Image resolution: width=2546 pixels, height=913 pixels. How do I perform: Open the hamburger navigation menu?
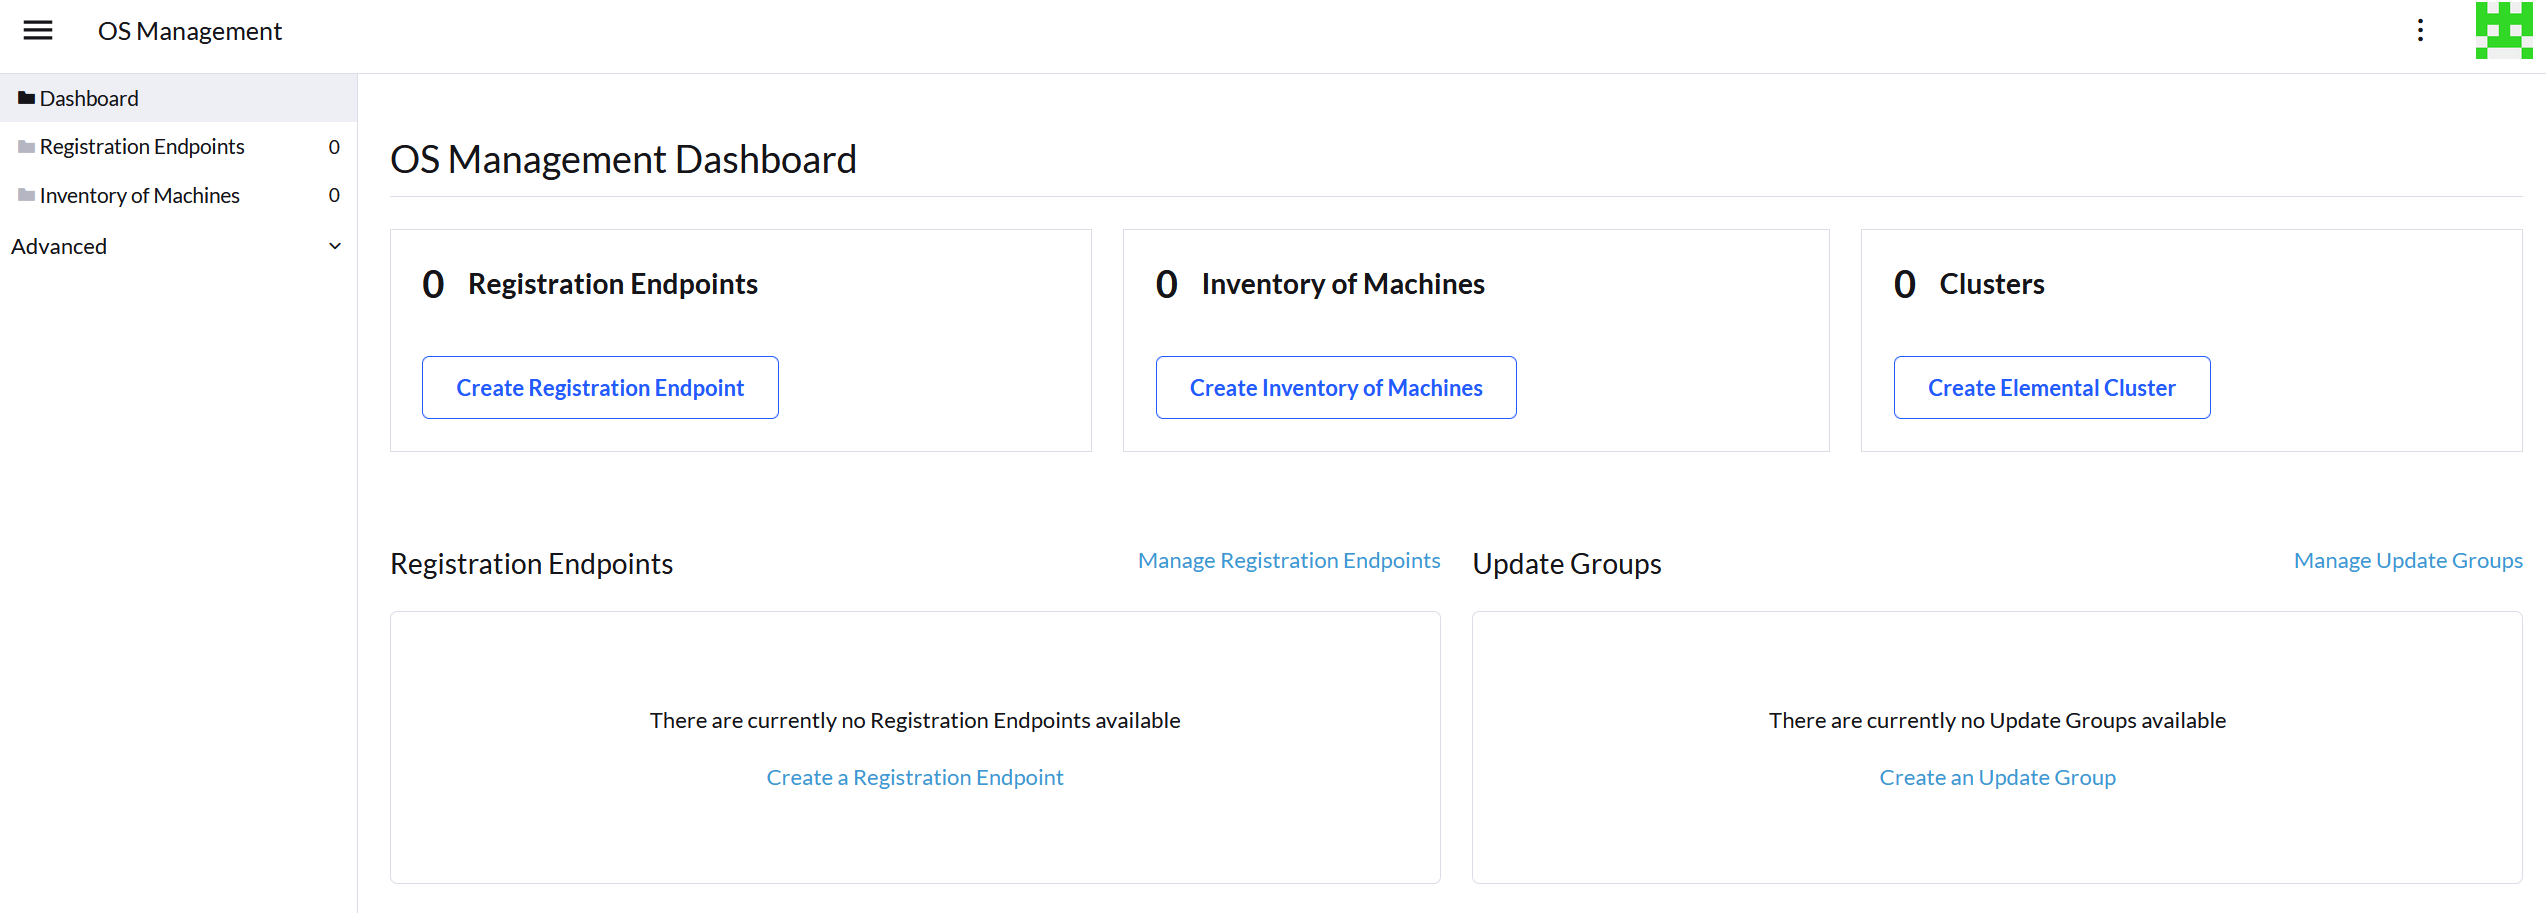point(37,30)
